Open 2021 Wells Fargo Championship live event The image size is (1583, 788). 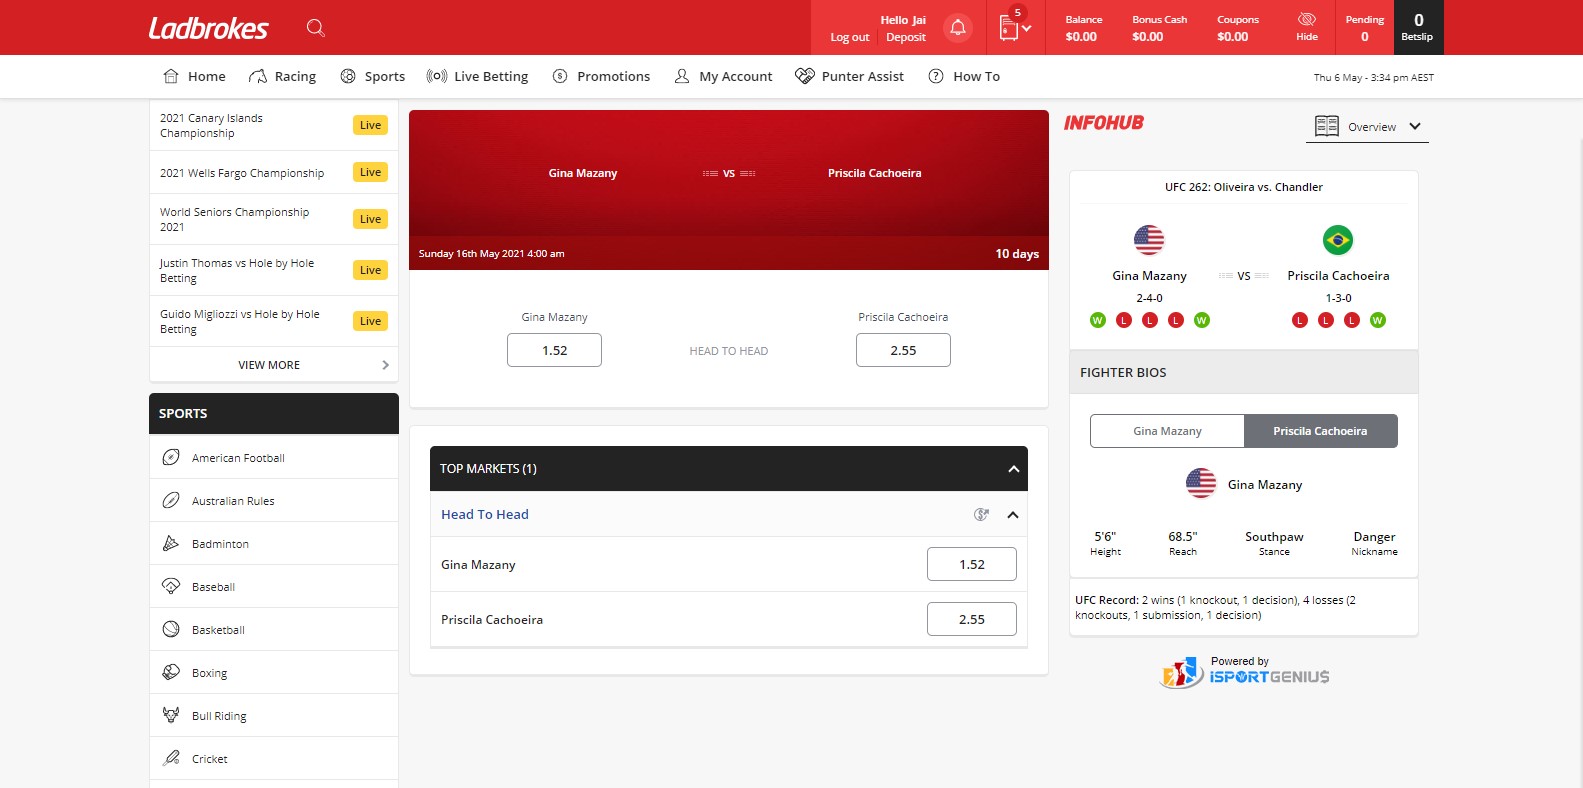coord(274,172)
